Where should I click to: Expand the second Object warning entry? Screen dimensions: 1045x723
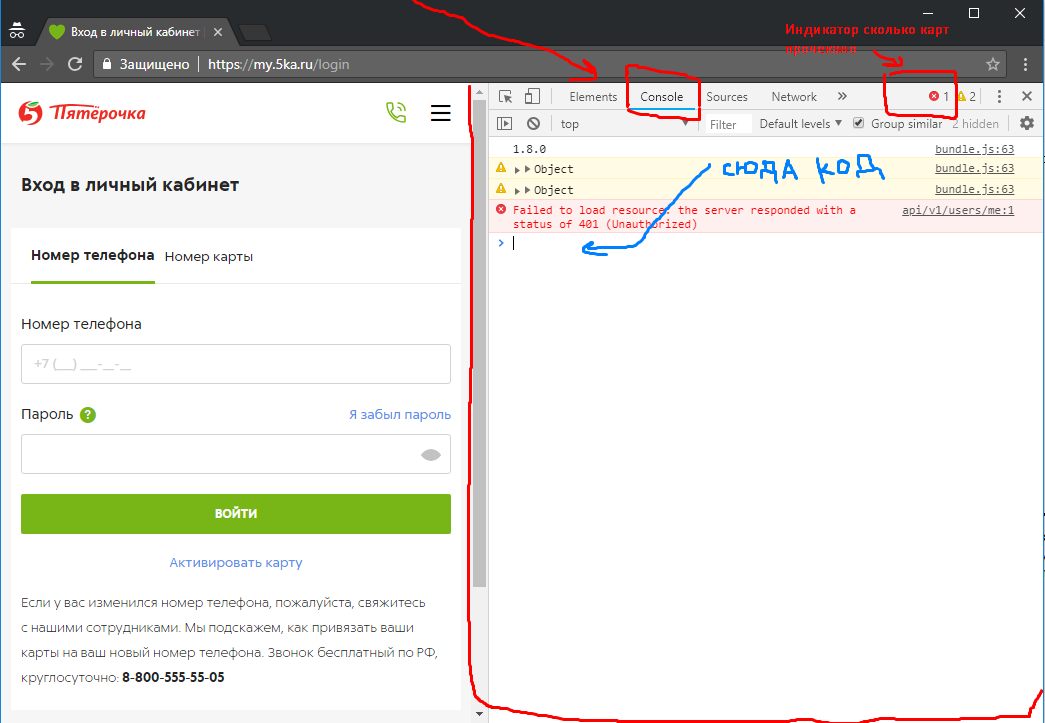click(517, 191)
